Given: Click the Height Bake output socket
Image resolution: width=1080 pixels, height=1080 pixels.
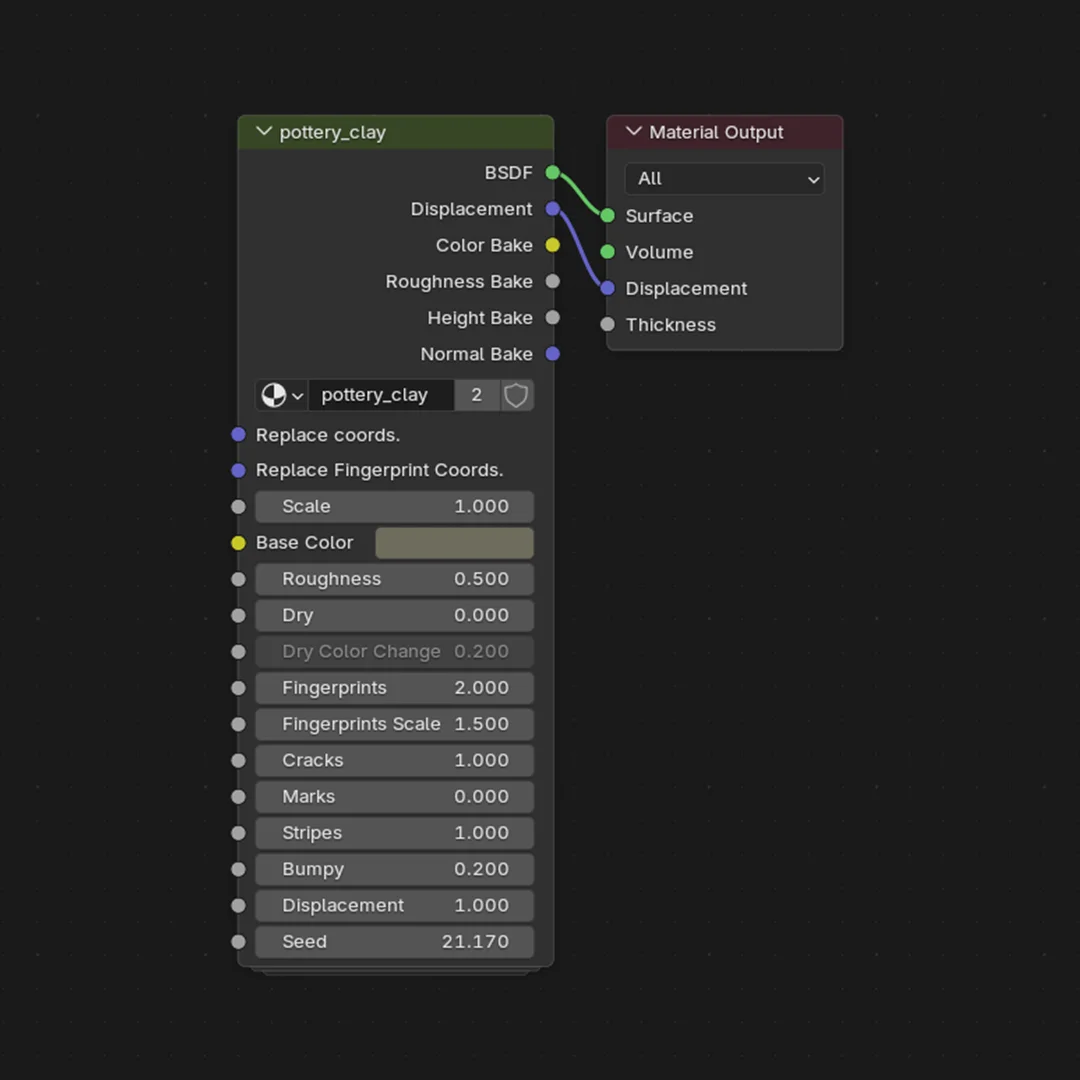Looking at the screenshot, I should click(552, 317).
